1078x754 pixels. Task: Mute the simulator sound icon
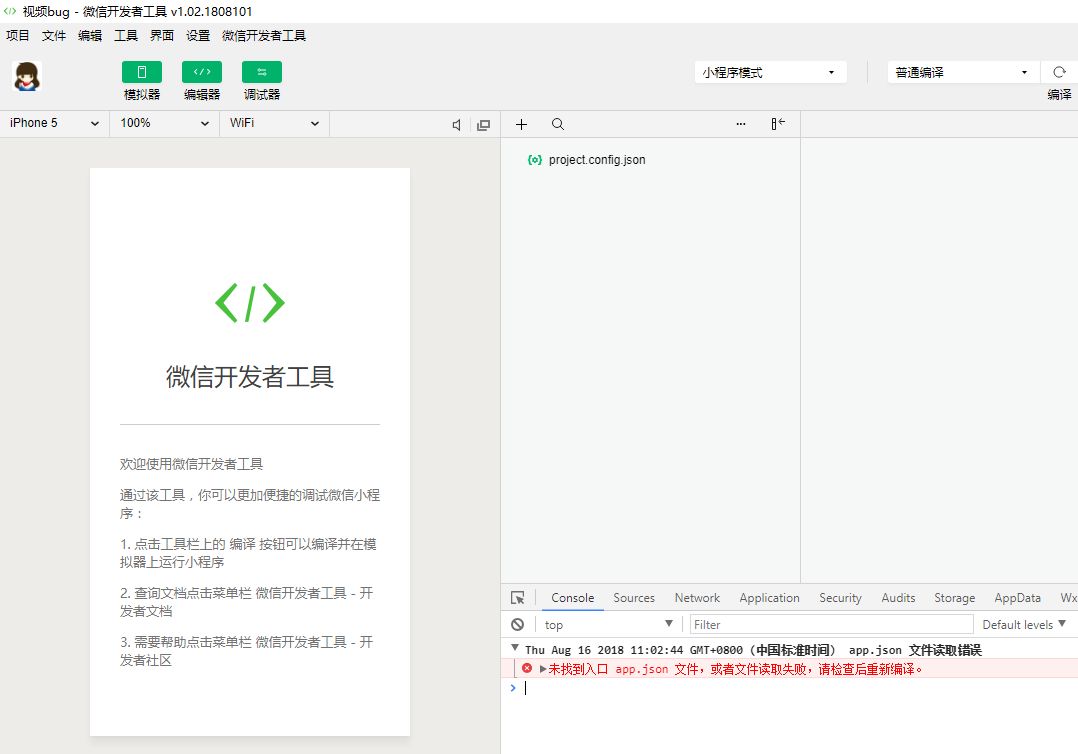click(x=456, y=124)
